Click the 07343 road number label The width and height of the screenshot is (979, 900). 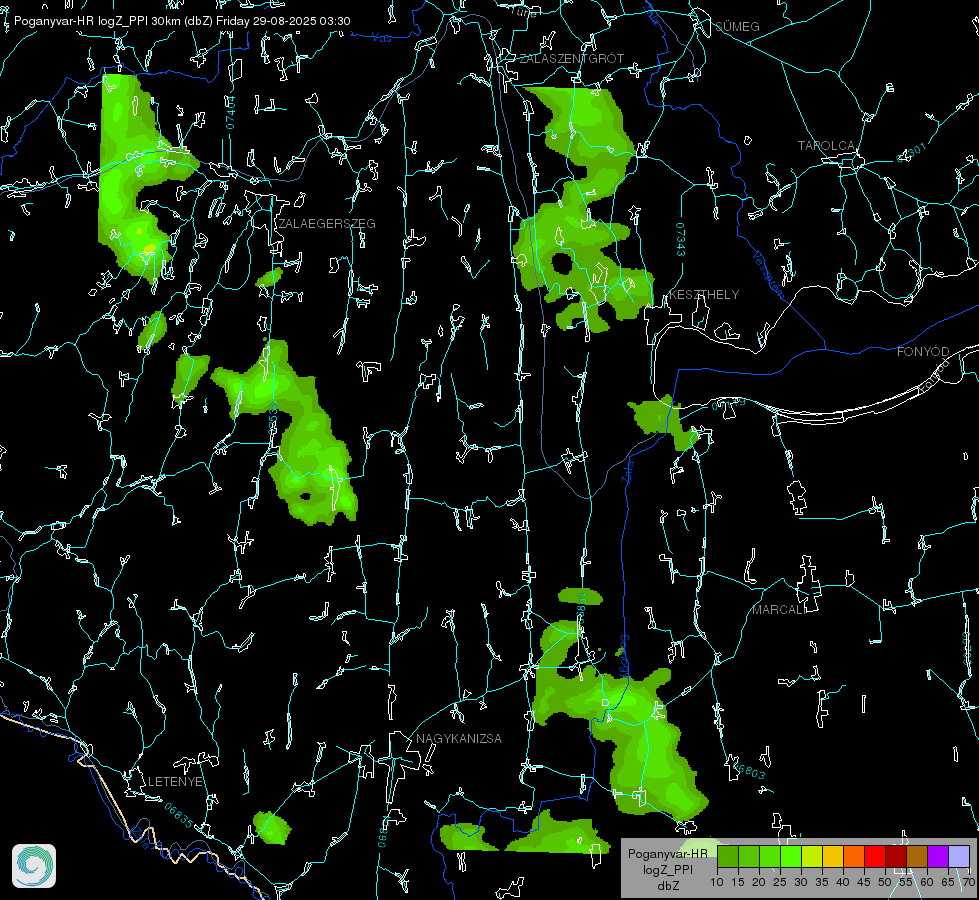coord(681,239)
